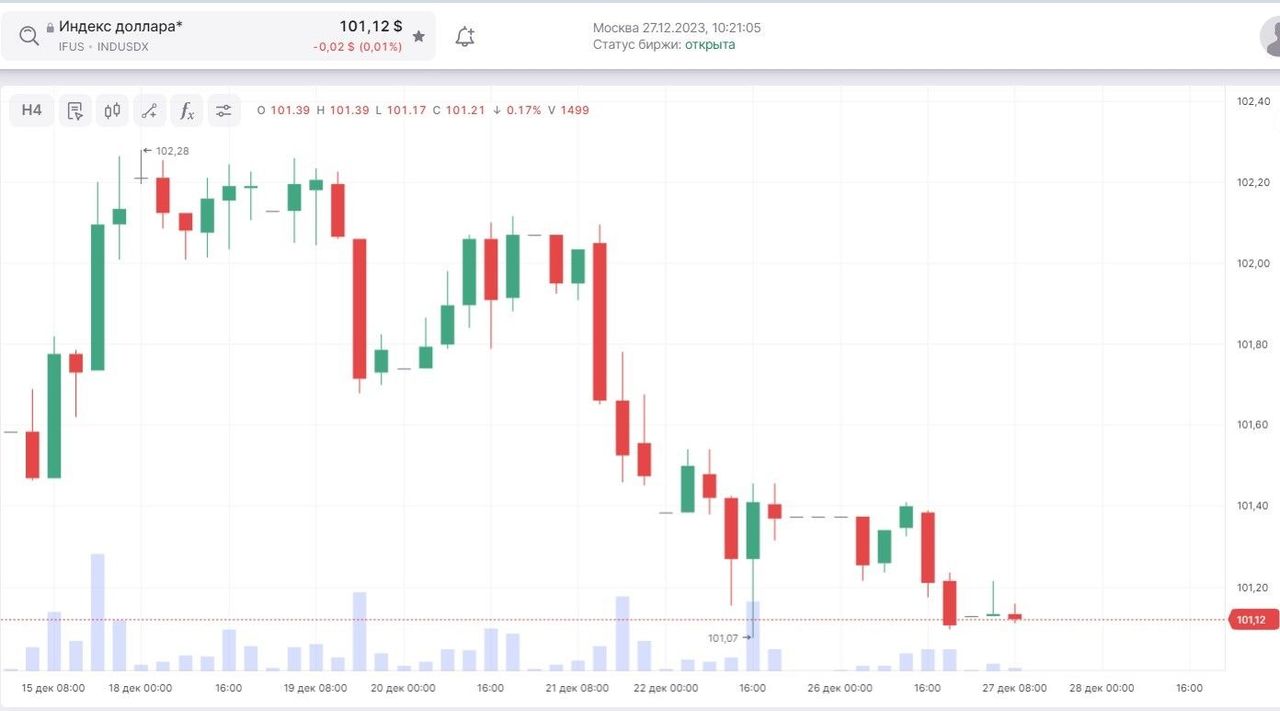1280x711 pixels.
Task: Add a price alert with the bell icon
Action: 465,37
